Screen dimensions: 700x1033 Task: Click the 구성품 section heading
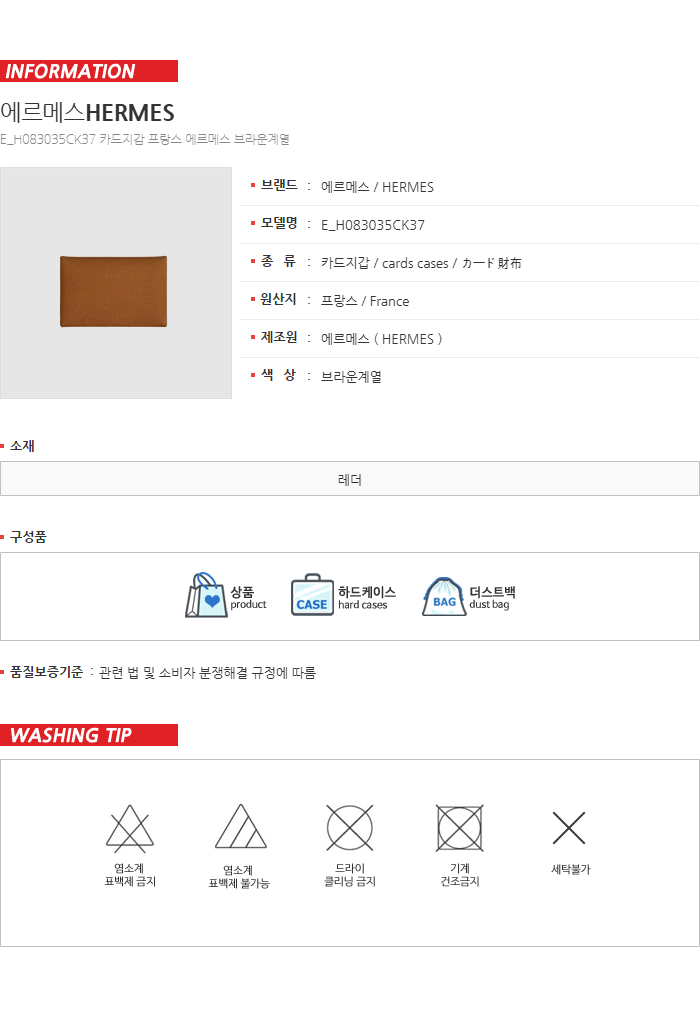pos(28,537)
